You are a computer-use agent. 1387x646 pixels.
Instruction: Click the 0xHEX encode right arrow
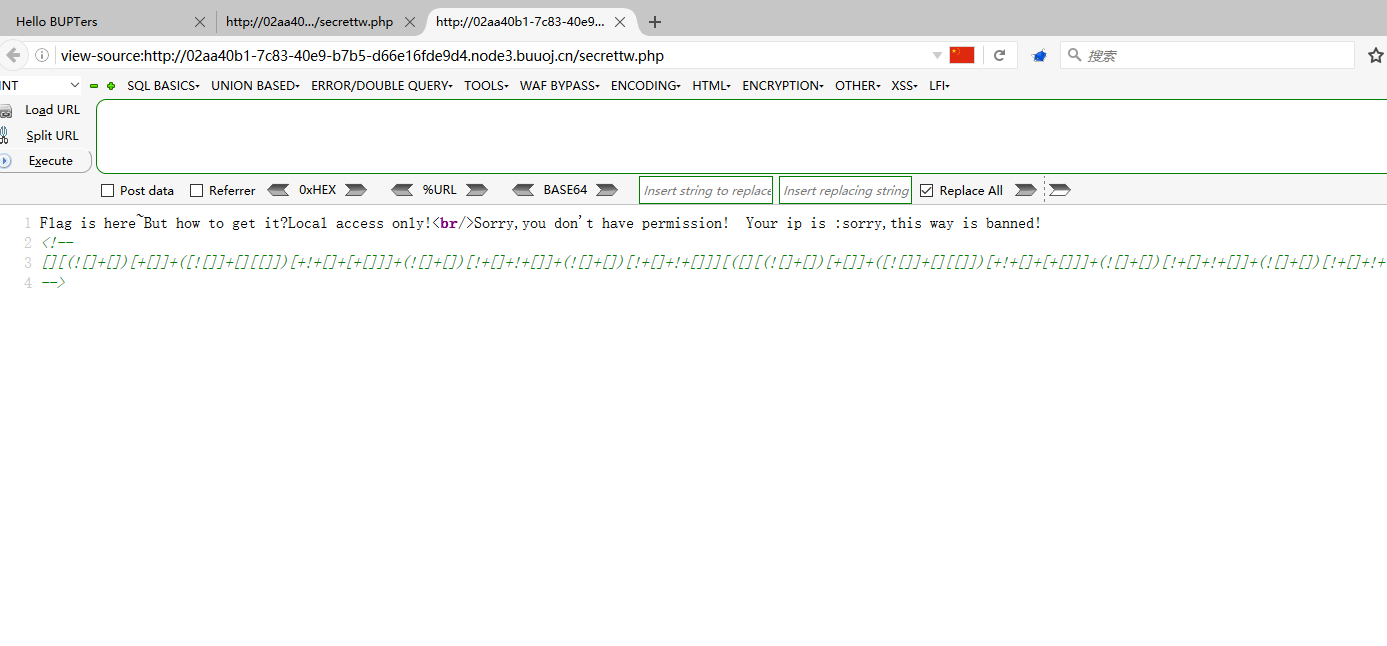355,190
